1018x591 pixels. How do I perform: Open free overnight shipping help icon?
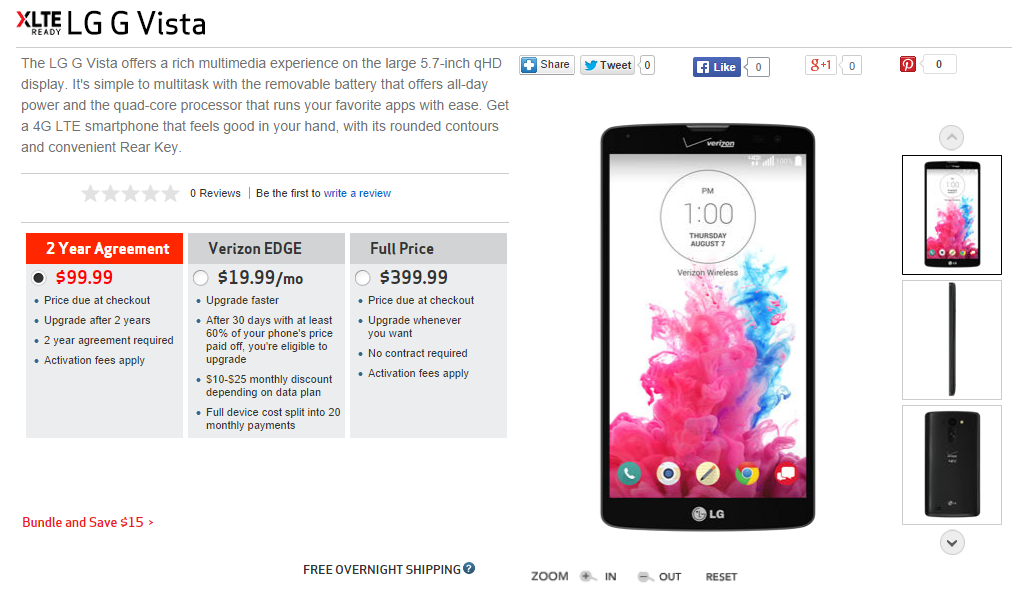[469, 568]
